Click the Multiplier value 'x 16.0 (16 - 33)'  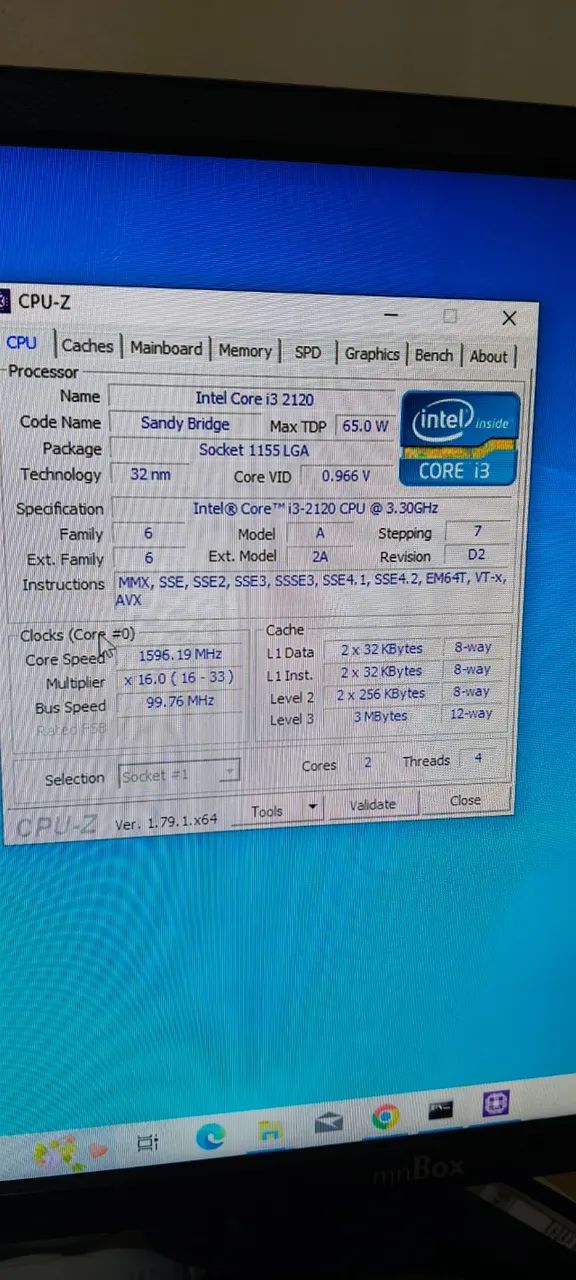pos(180,679)
